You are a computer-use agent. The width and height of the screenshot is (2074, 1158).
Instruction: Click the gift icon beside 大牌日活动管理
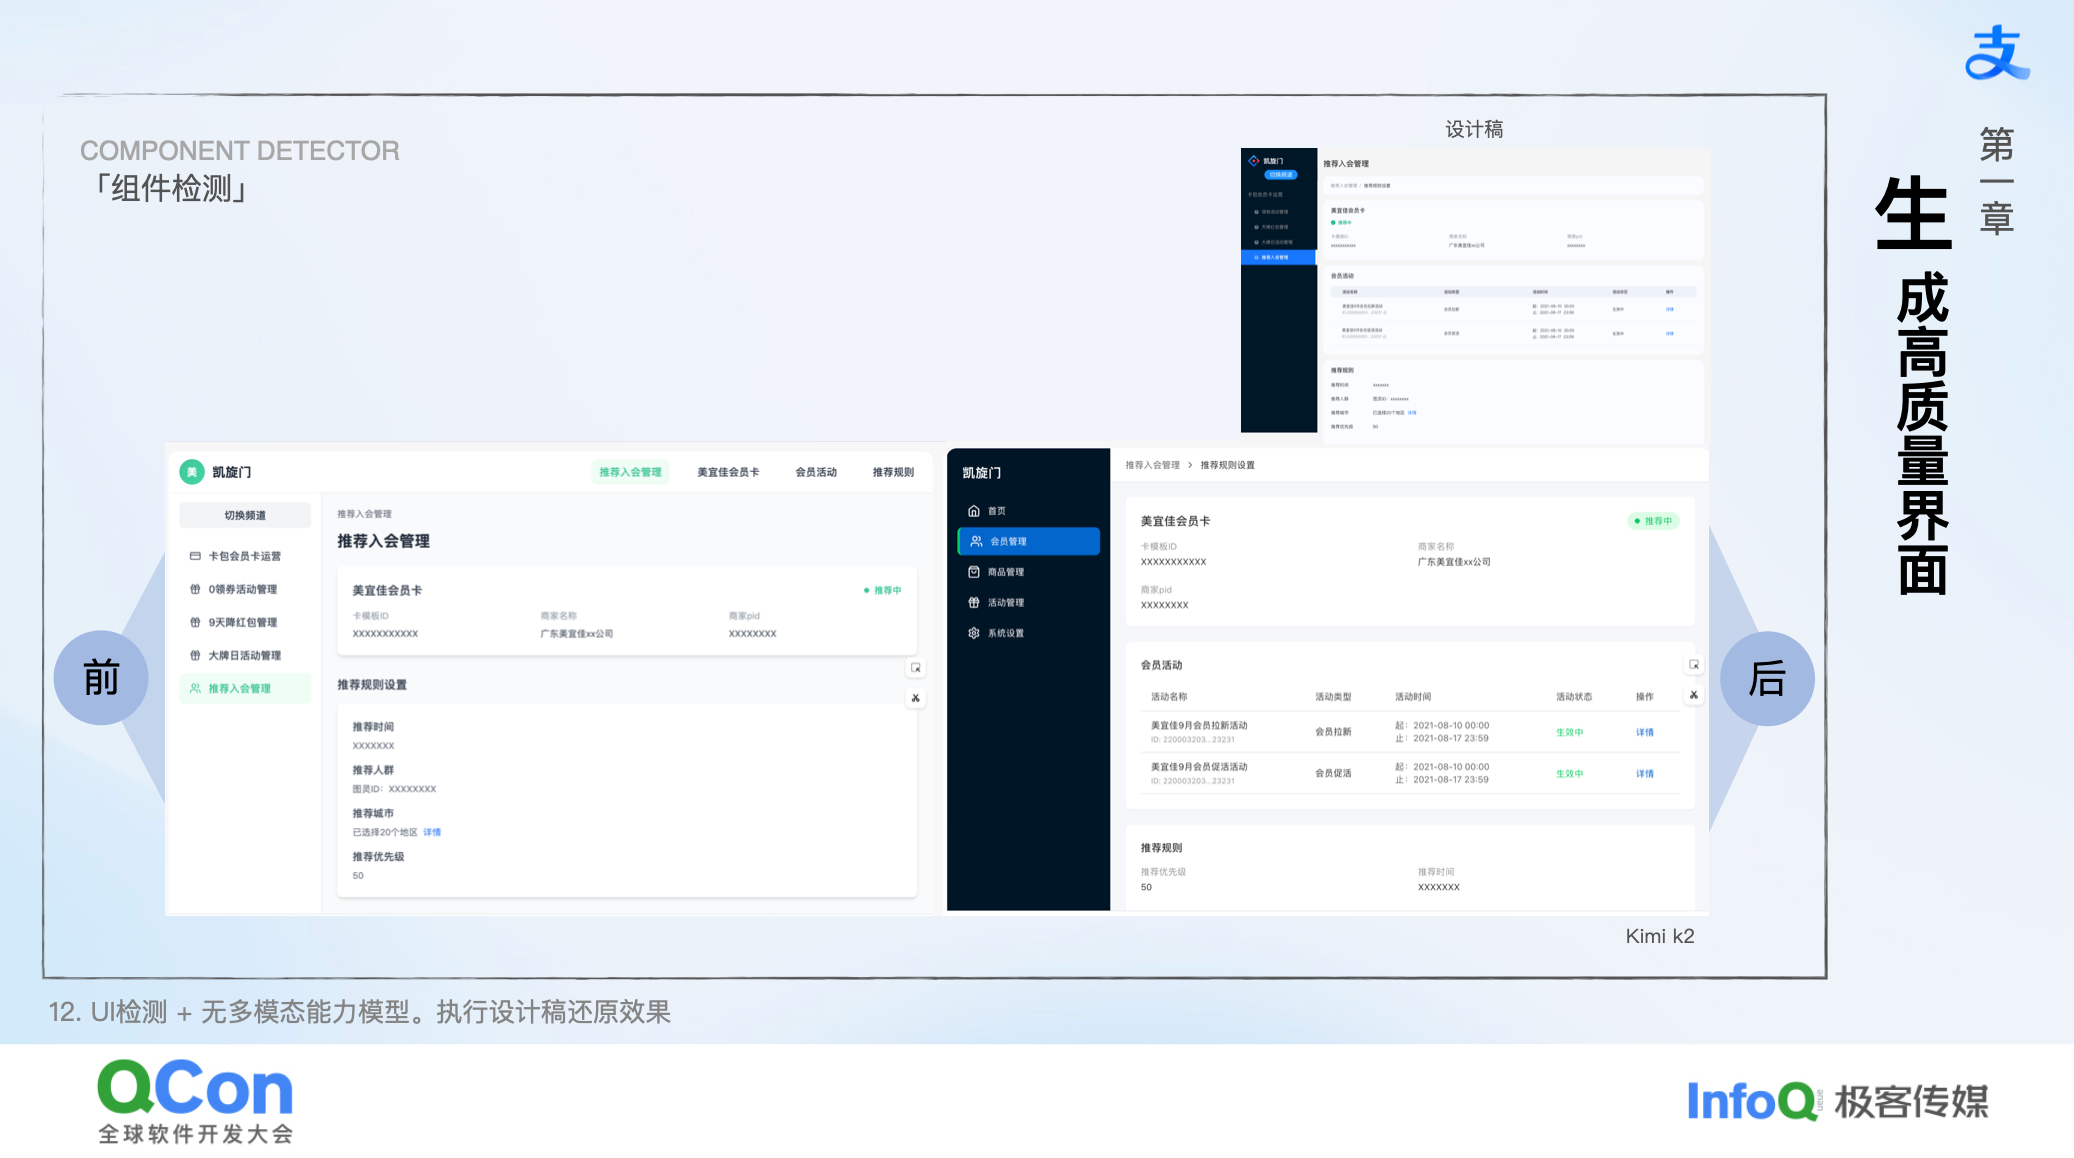click(x=195, y=655)
